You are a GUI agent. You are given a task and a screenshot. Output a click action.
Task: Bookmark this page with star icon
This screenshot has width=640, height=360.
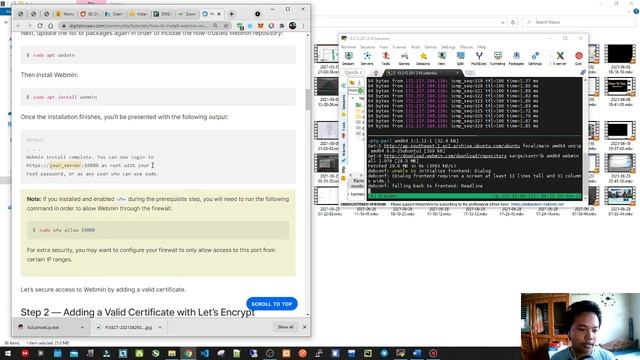coord(226,26)
